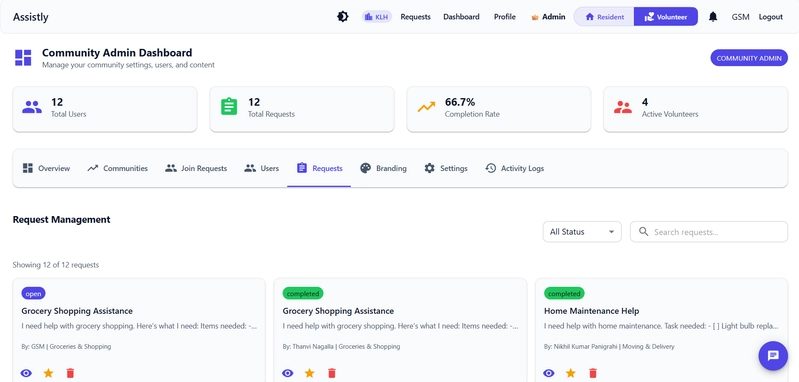The image size is (799, 382).
Task: Open the Settings tab
Action: [446, 168]
